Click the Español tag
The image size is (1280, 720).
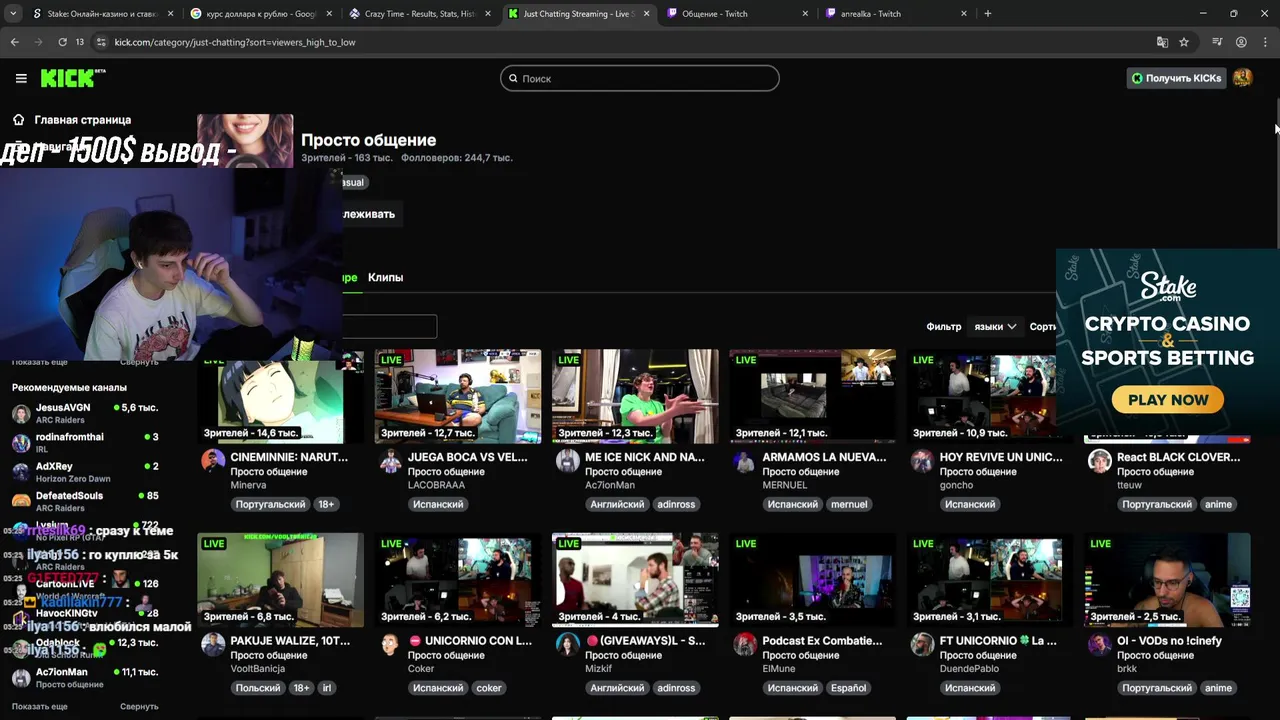849,688
